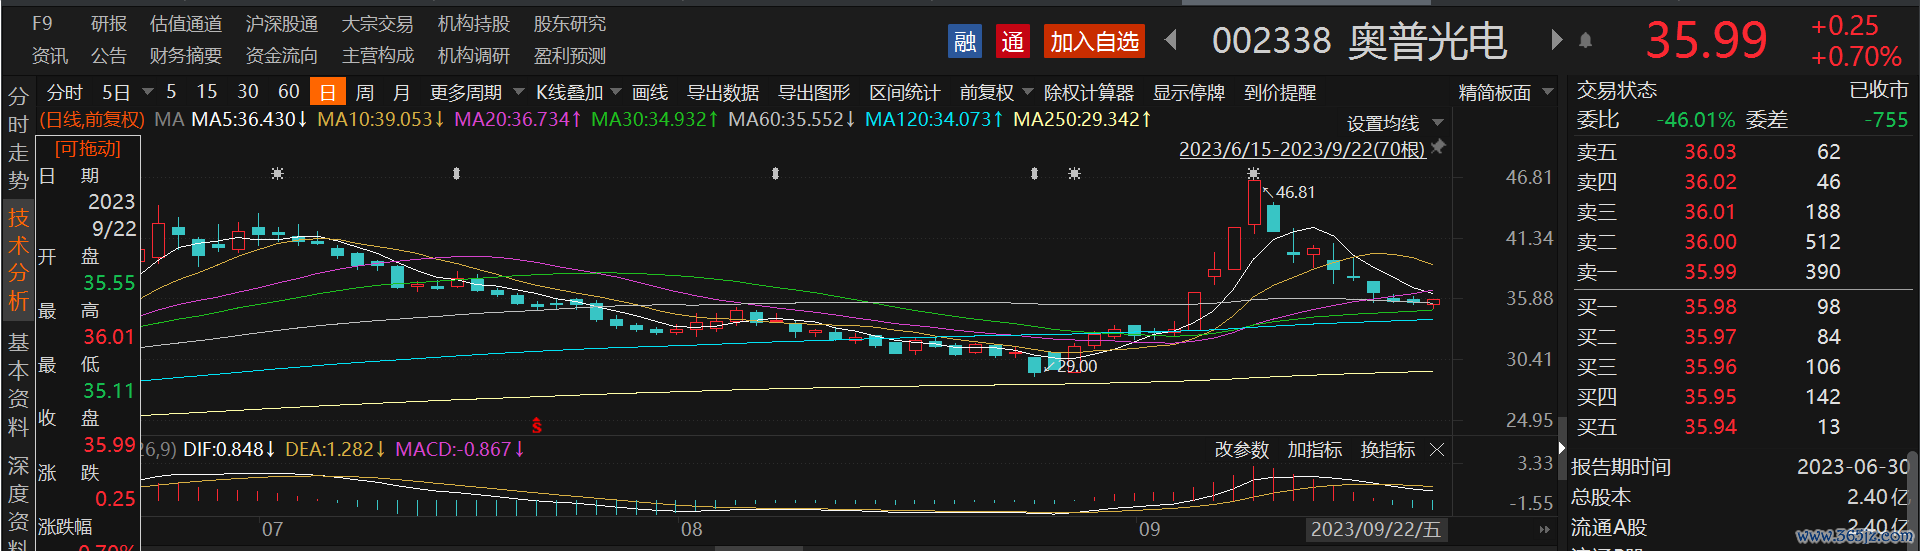Go to previous stock with left arrow
Viewport: 1920px width, 551px height.
[1171, 40]
